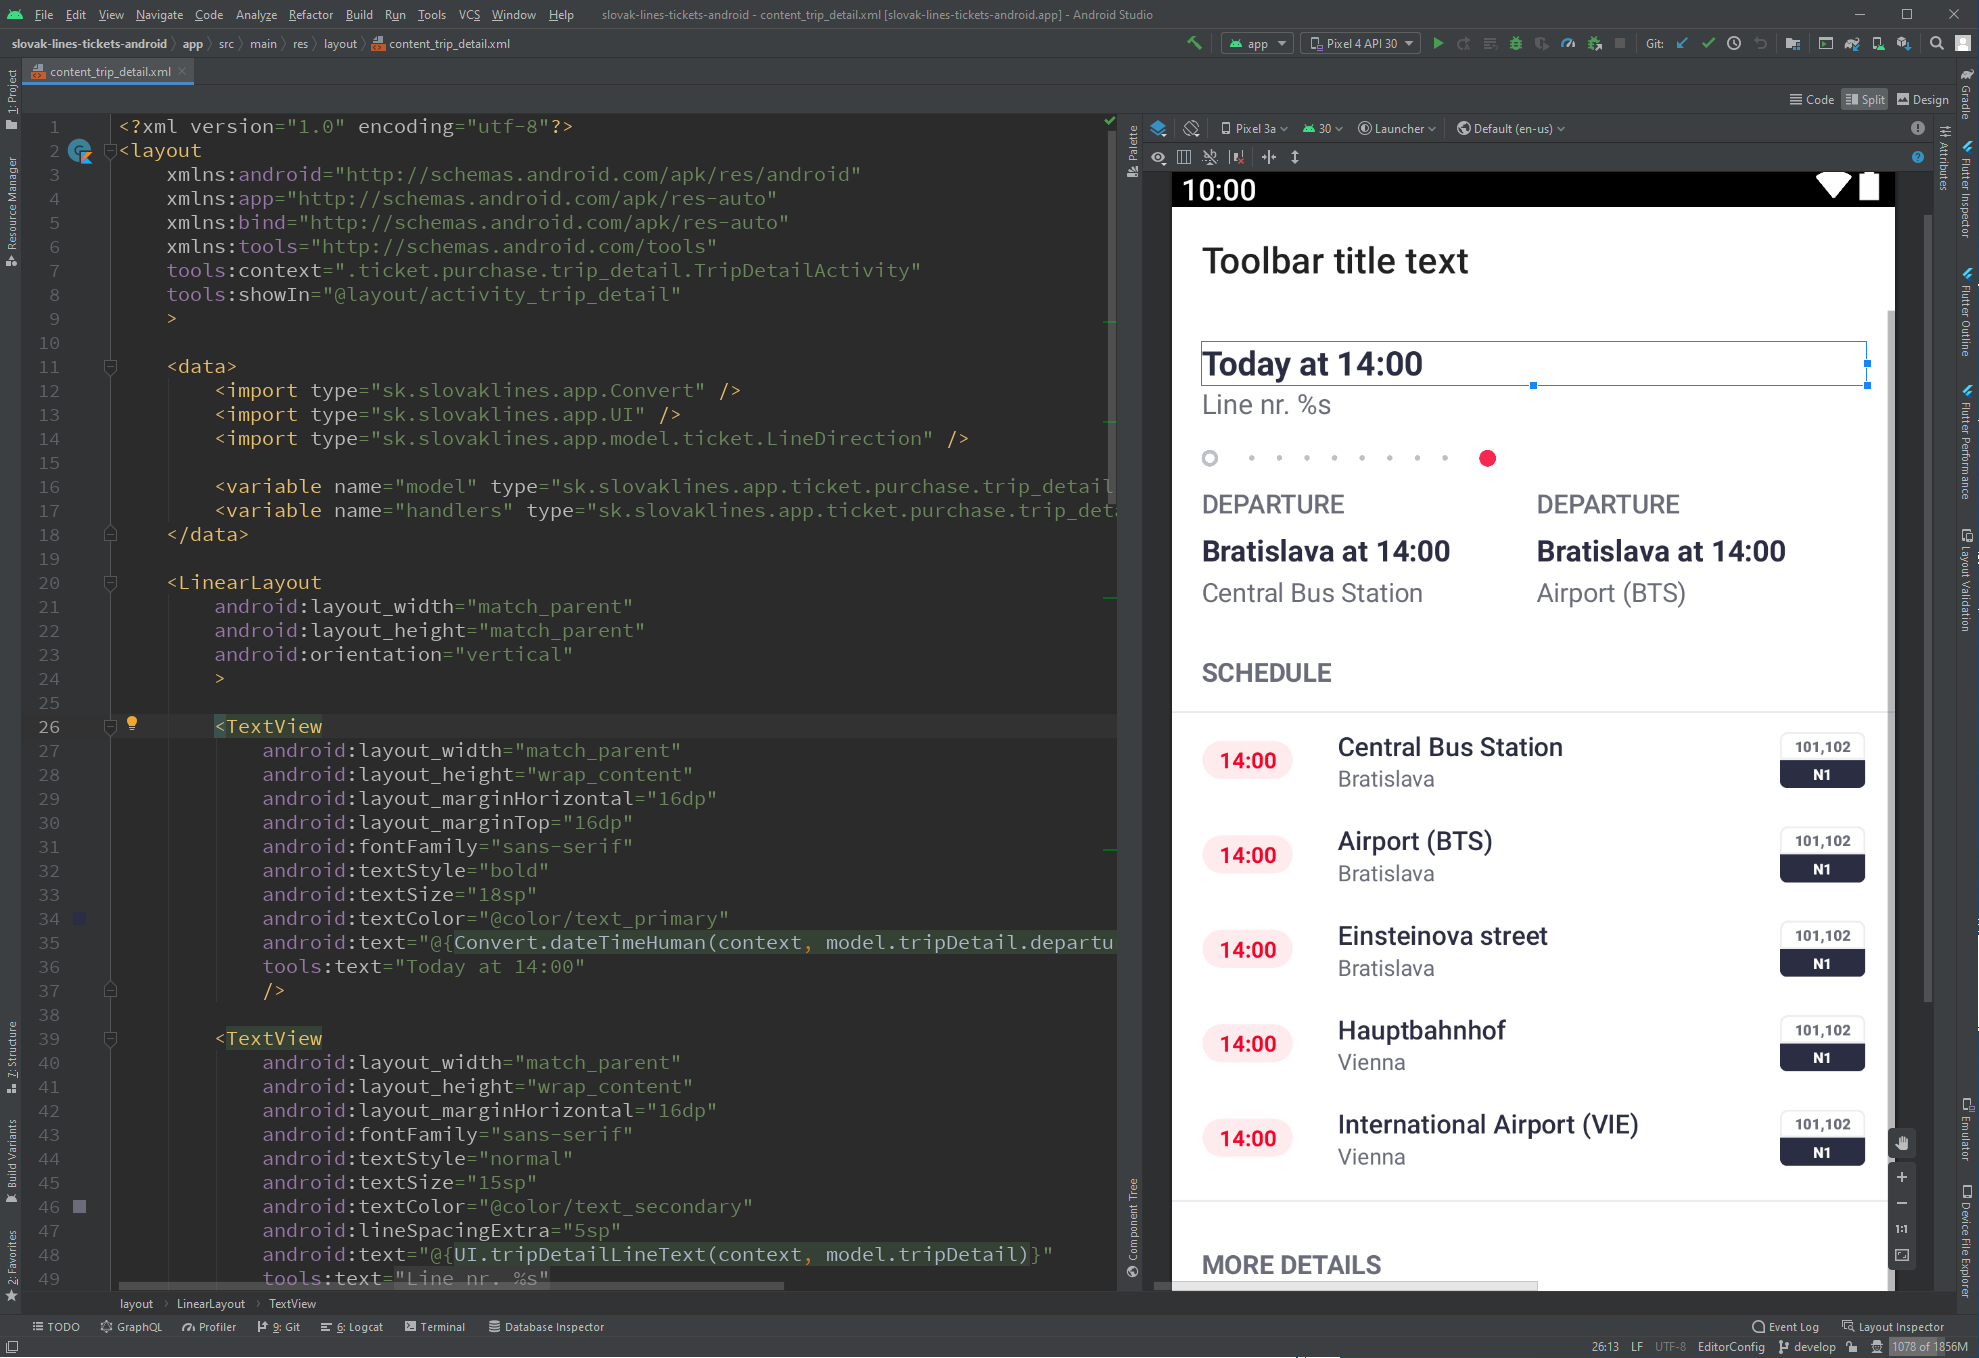Open the Refactor menu
This screenshot has height=1358, width=1979.
pos(310,14)
